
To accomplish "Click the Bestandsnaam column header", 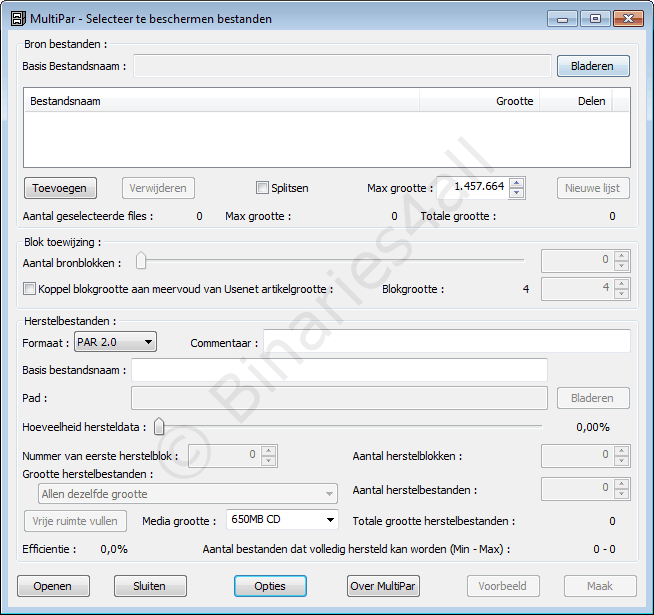I will [x=222, y=101].
